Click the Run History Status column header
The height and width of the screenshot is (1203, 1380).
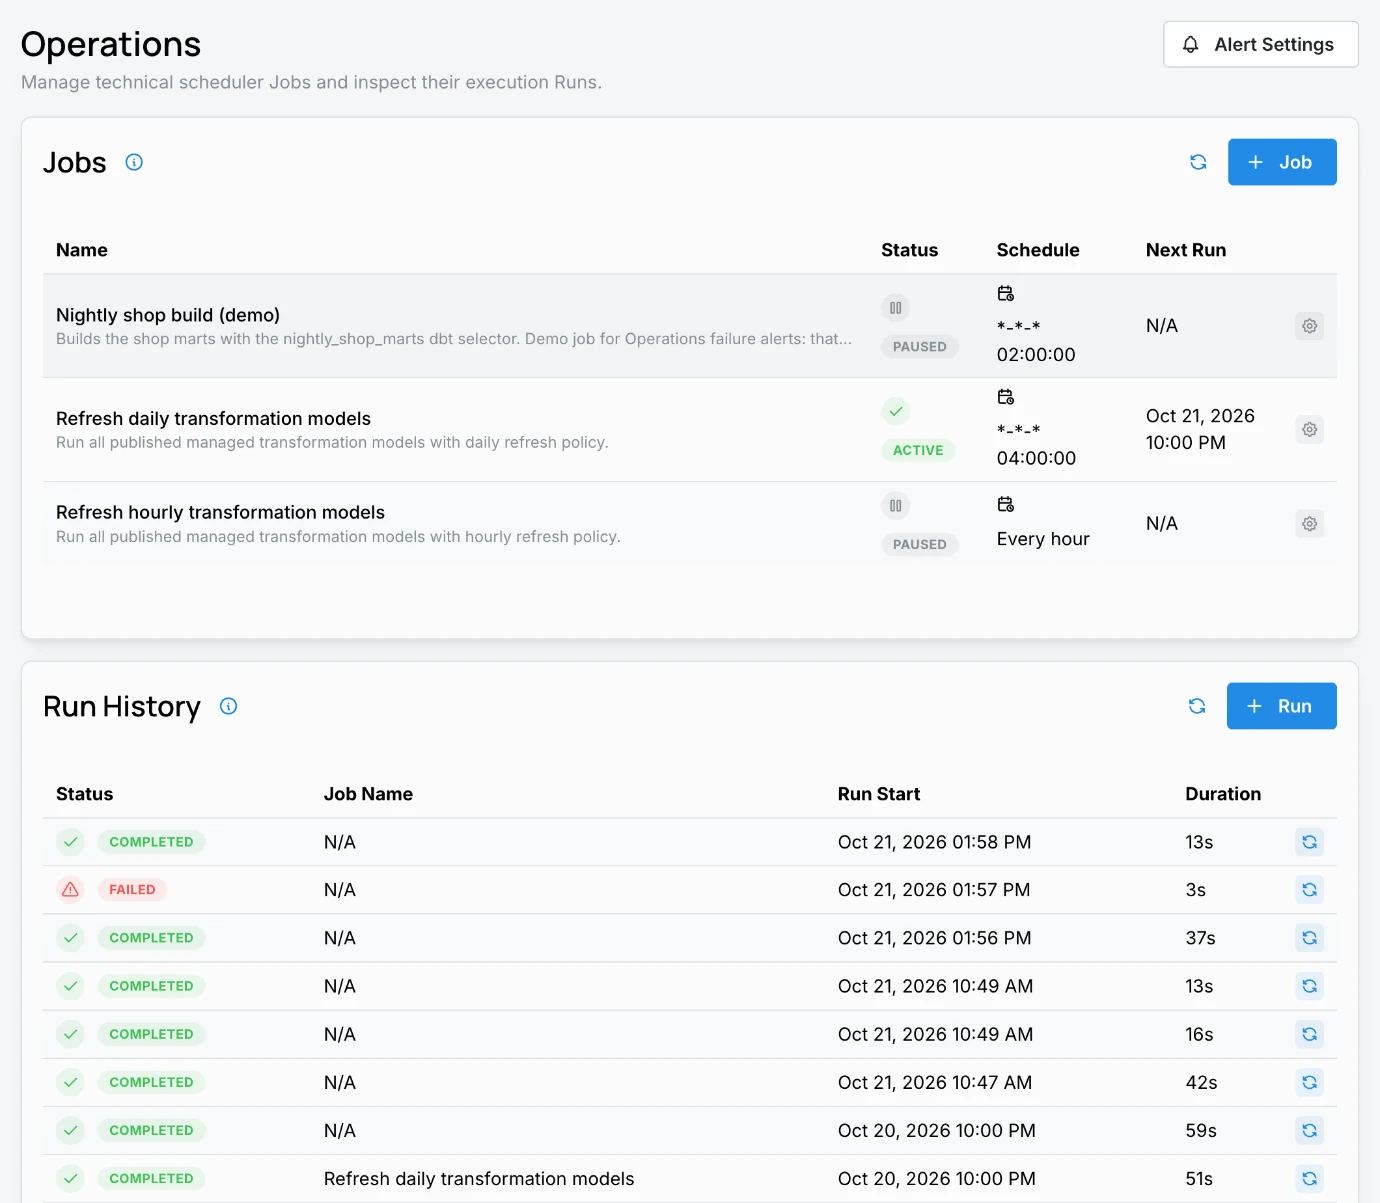(x=84, y=794)
